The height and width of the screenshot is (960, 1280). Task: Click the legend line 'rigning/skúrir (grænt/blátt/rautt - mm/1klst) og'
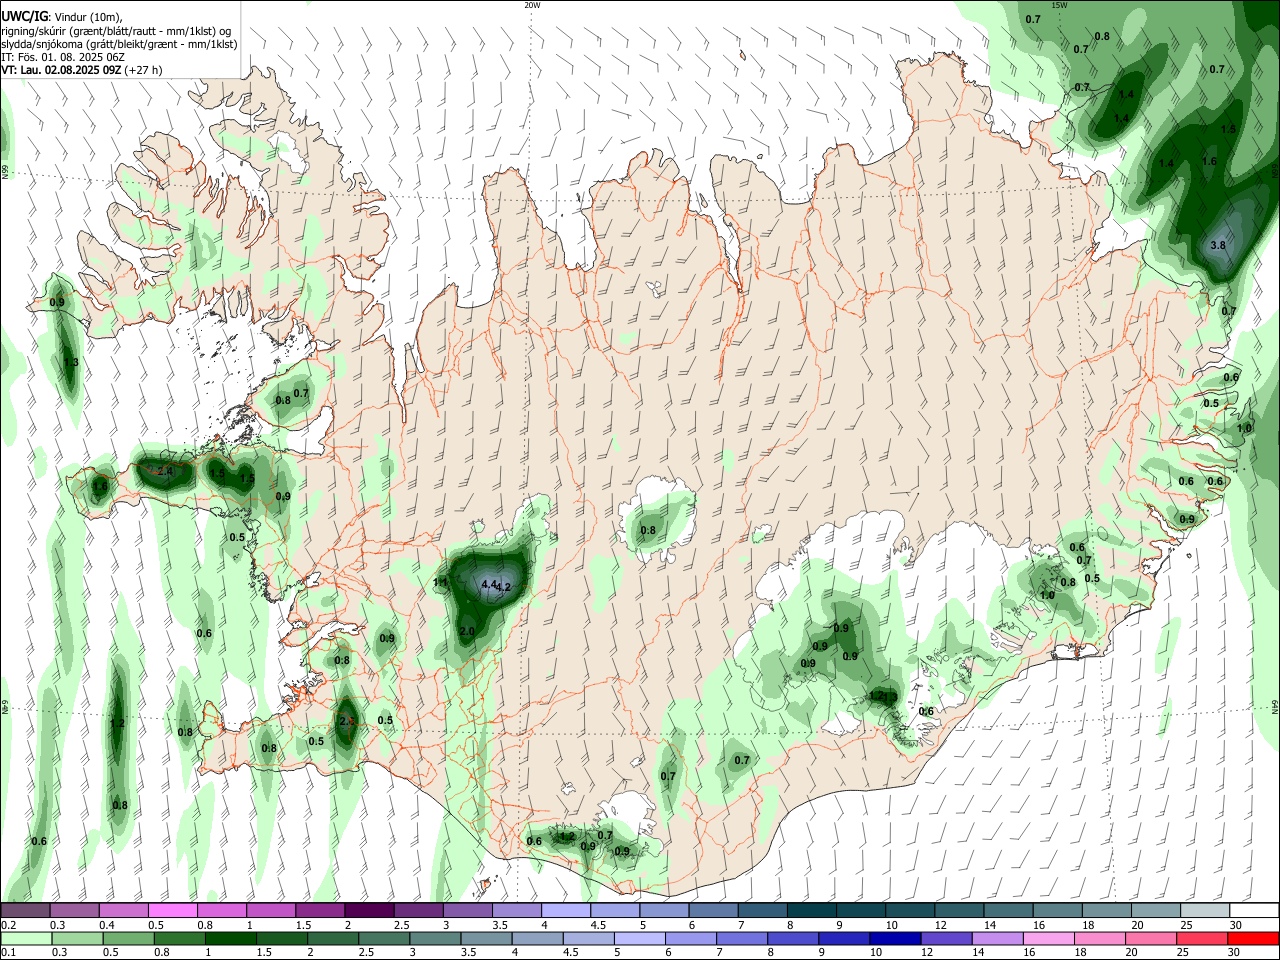click(x=116, y=31)
